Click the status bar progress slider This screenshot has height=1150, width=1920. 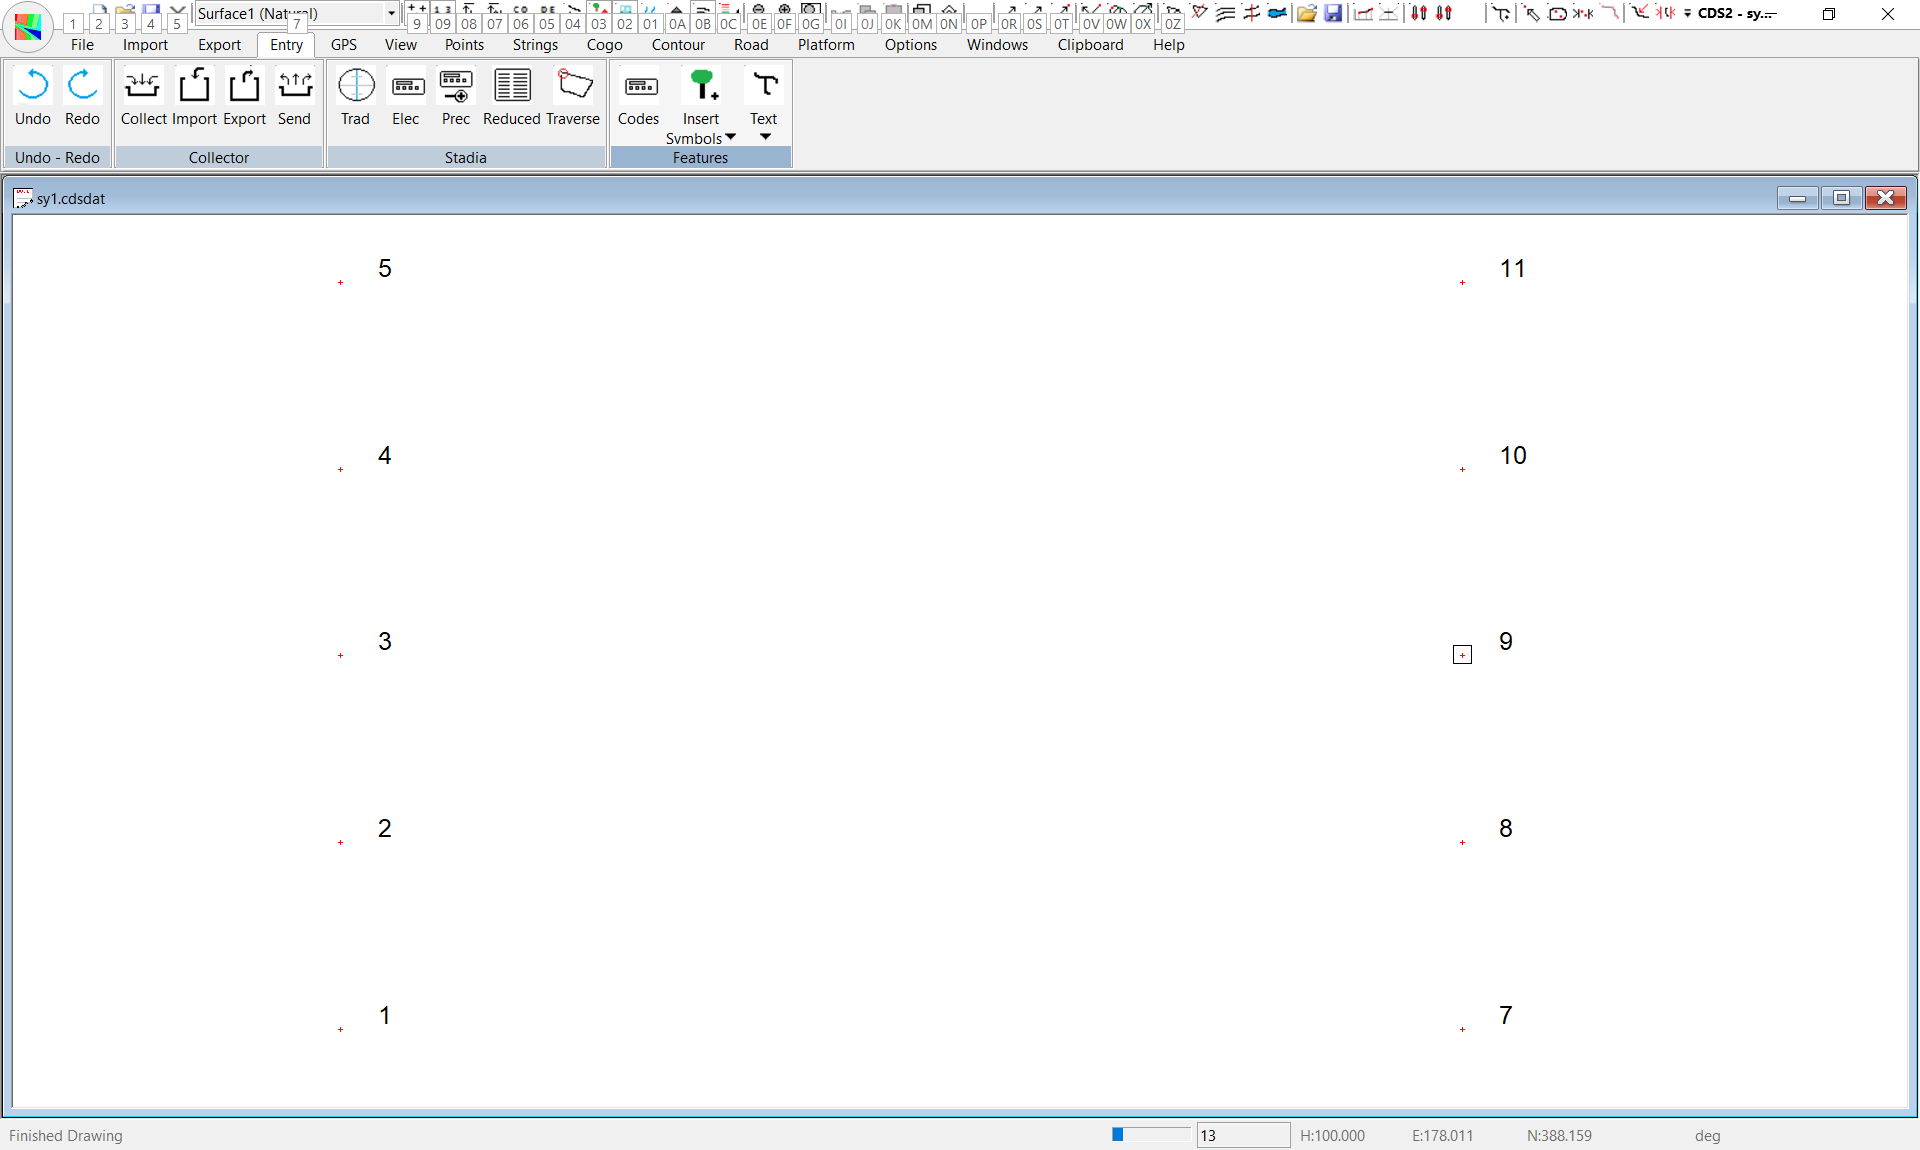[x=1150, y=1135]
